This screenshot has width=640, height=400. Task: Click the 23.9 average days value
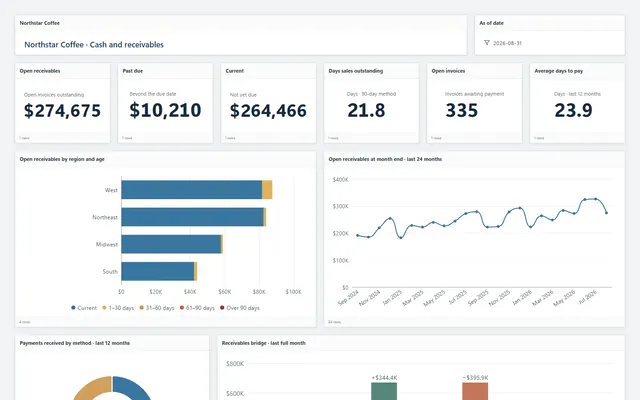click(x=573, y=110)
